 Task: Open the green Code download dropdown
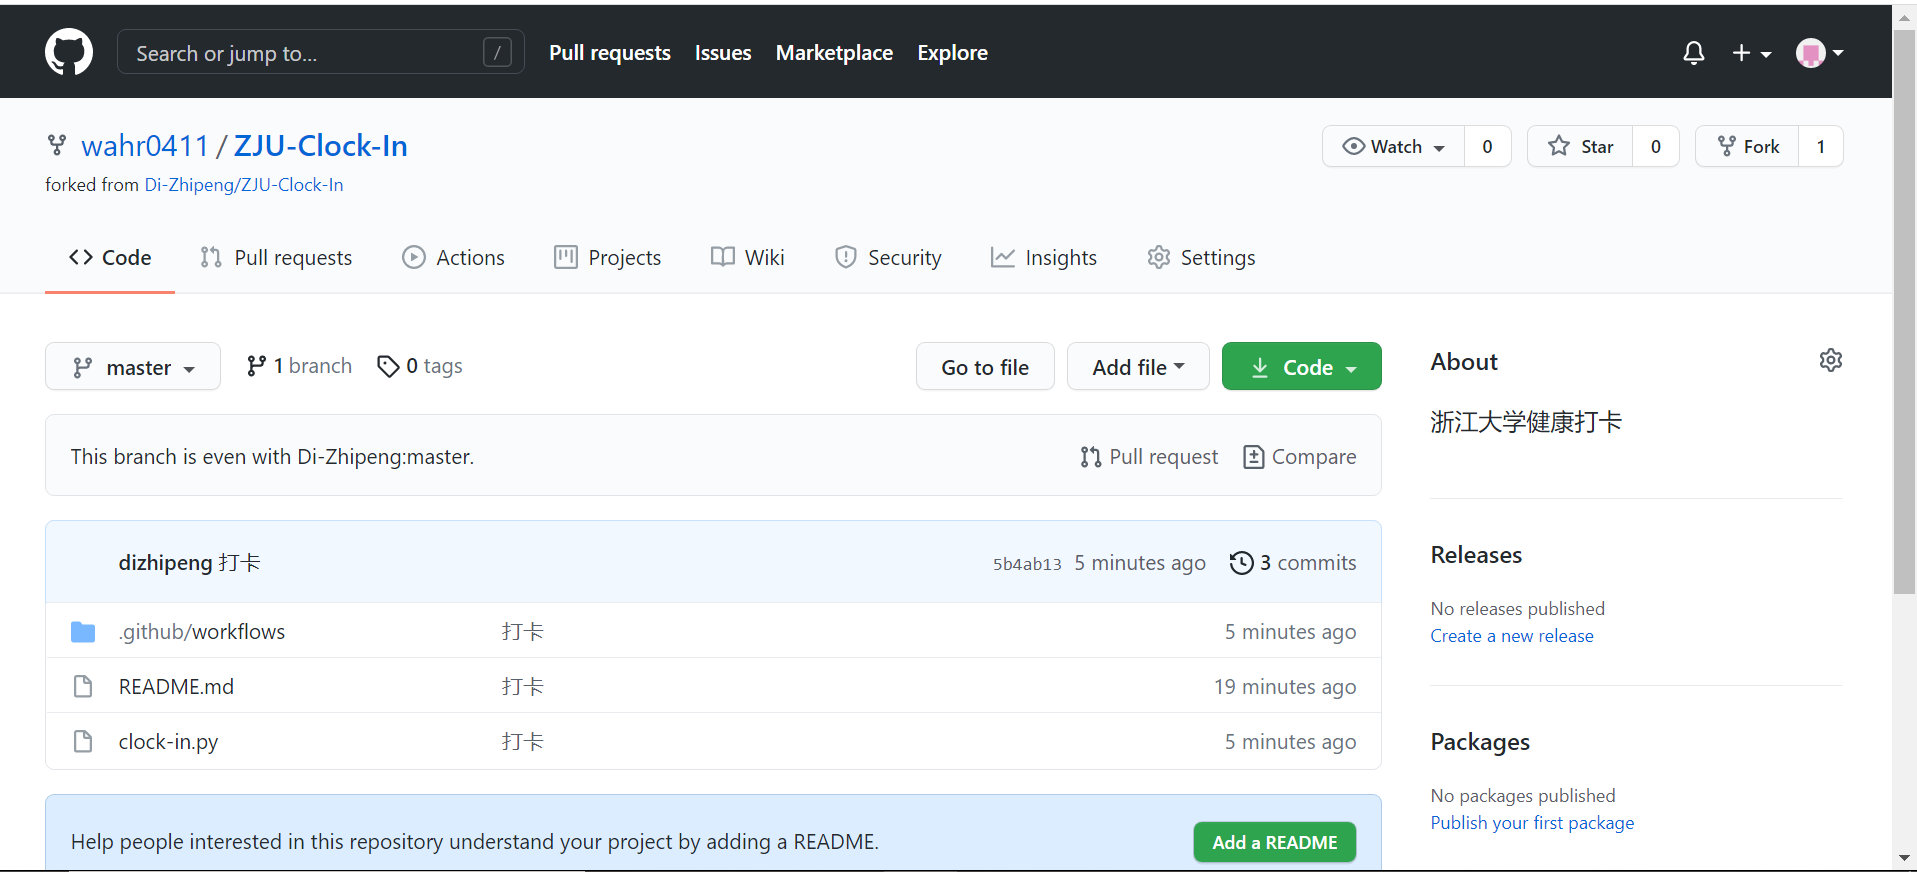click(1302, 367)
